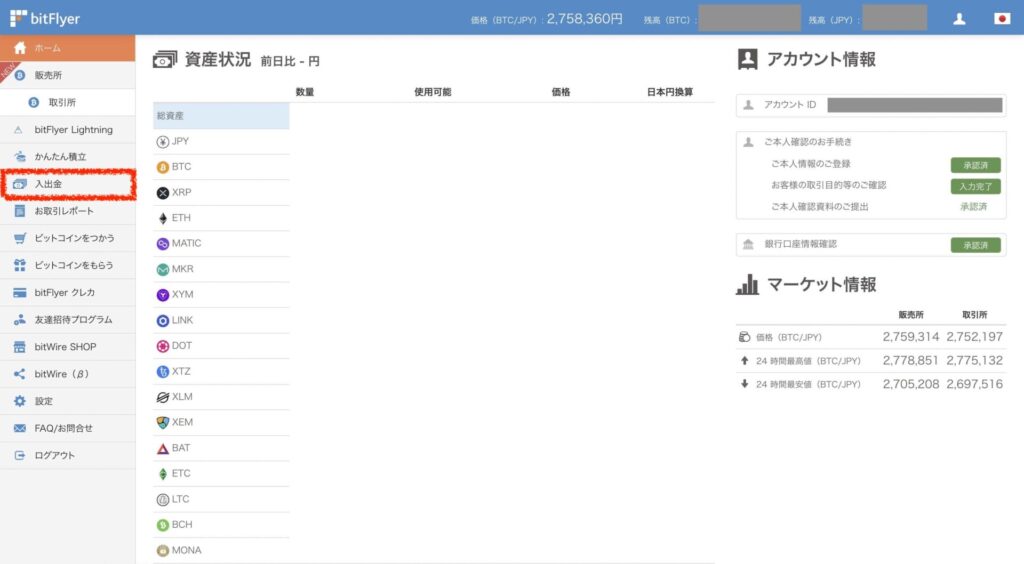Click the マーケット情報 bar chart icon
Viewport: 1024px width, 564px height.
[747, 285]
